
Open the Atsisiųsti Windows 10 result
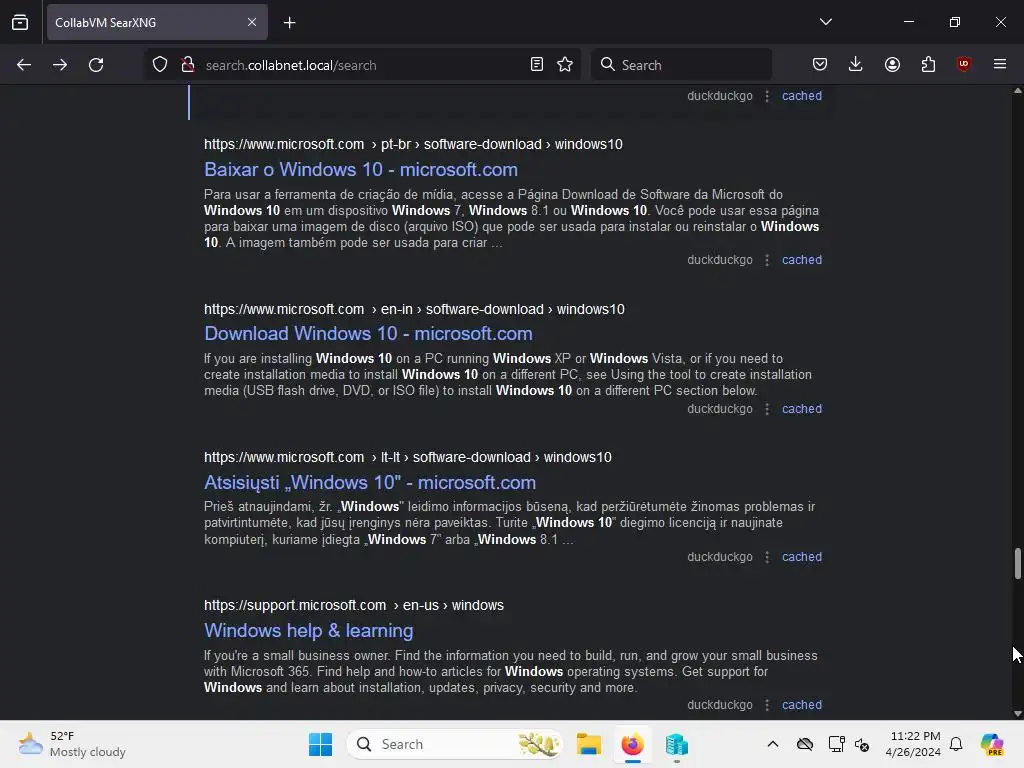point(370,483)
